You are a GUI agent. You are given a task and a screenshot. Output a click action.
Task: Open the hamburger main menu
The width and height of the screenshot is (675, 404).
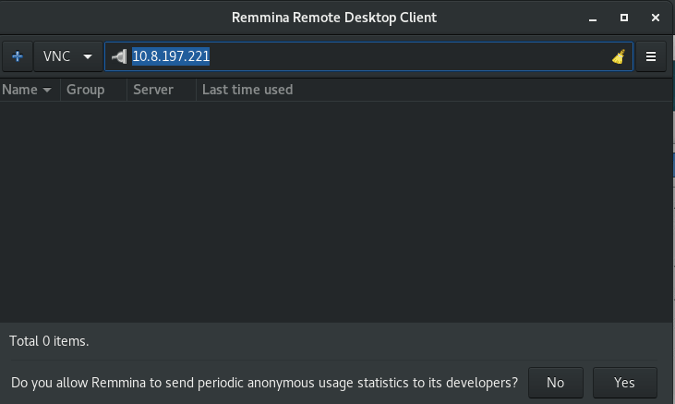coord(651,57)
